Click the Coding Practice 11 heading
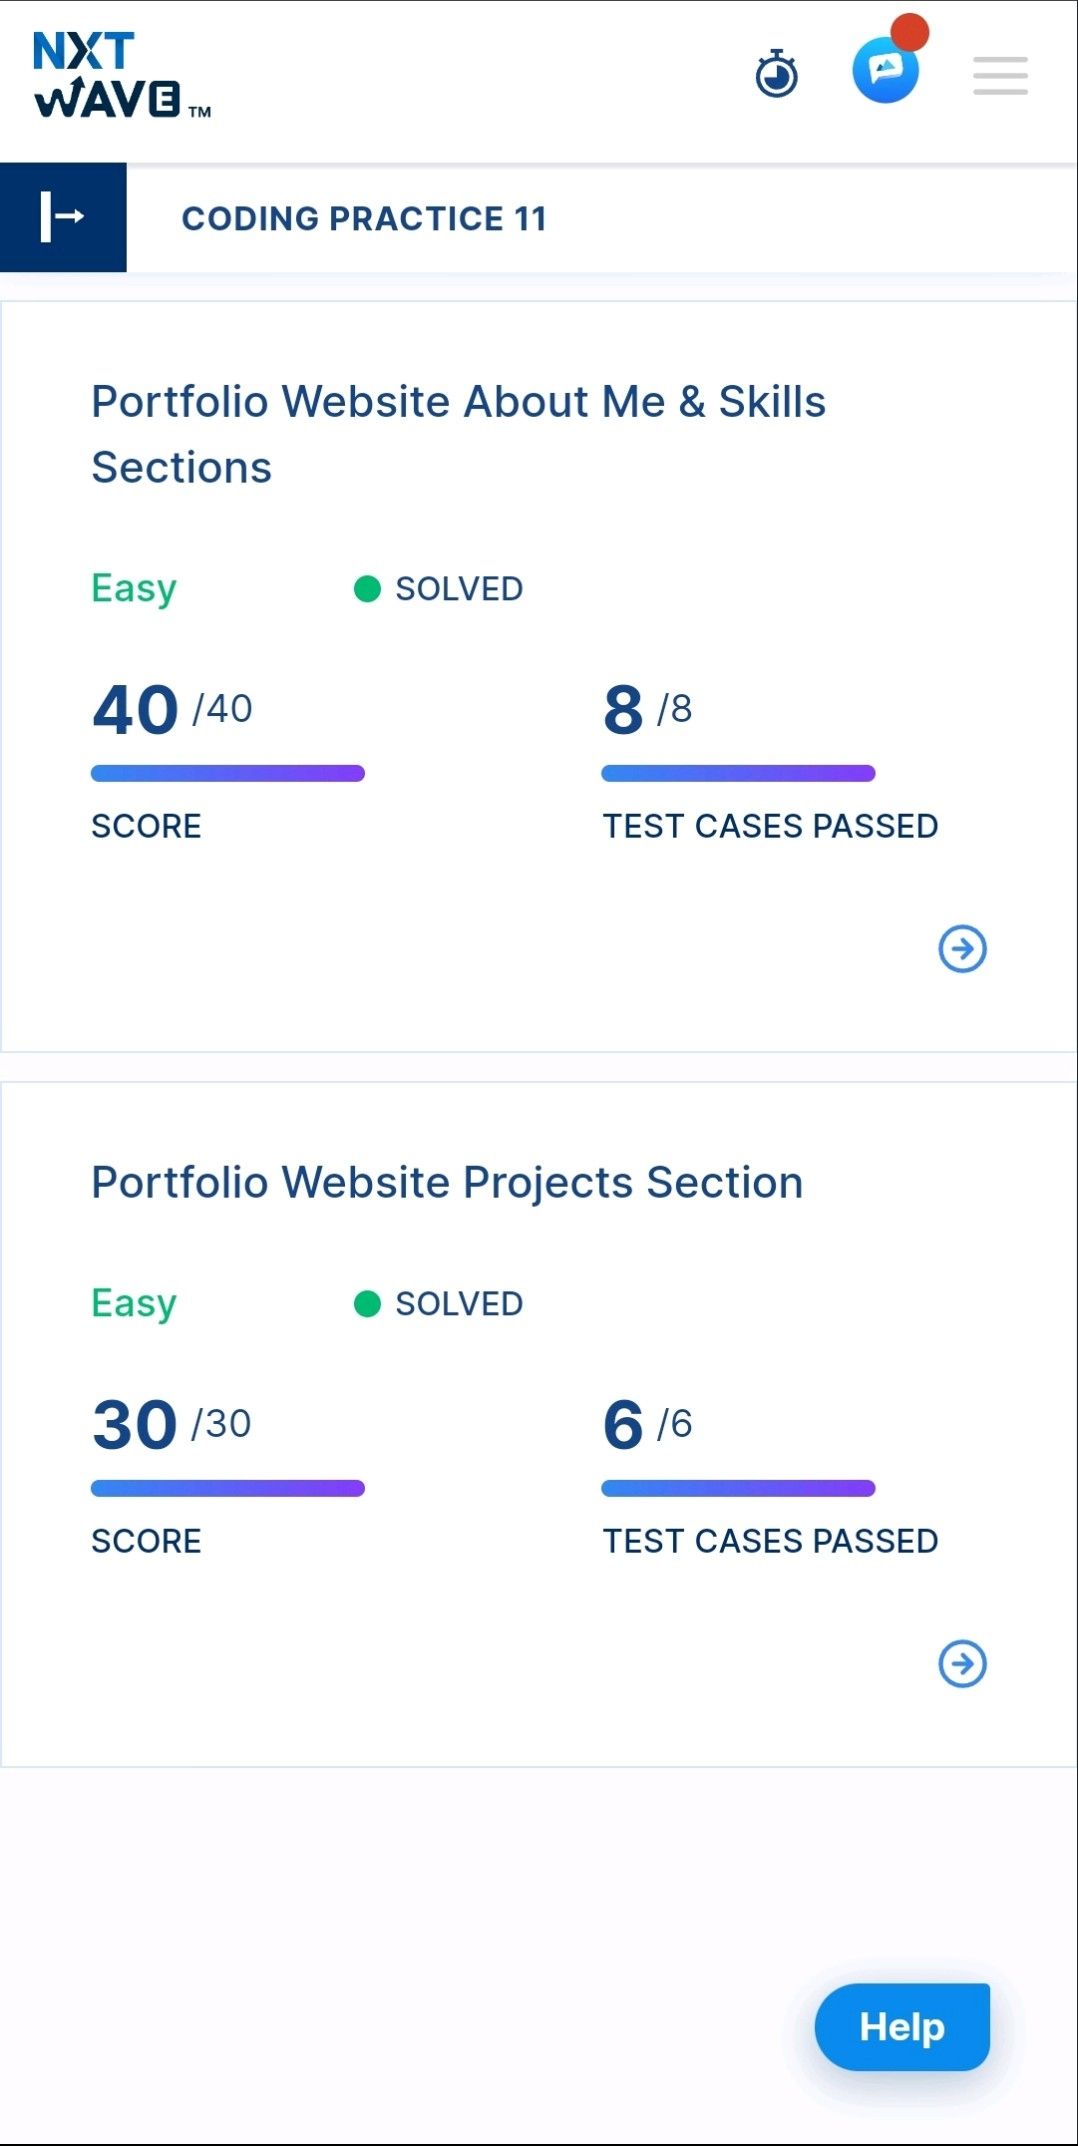Screen dimensions: 1078x2146 364,219
